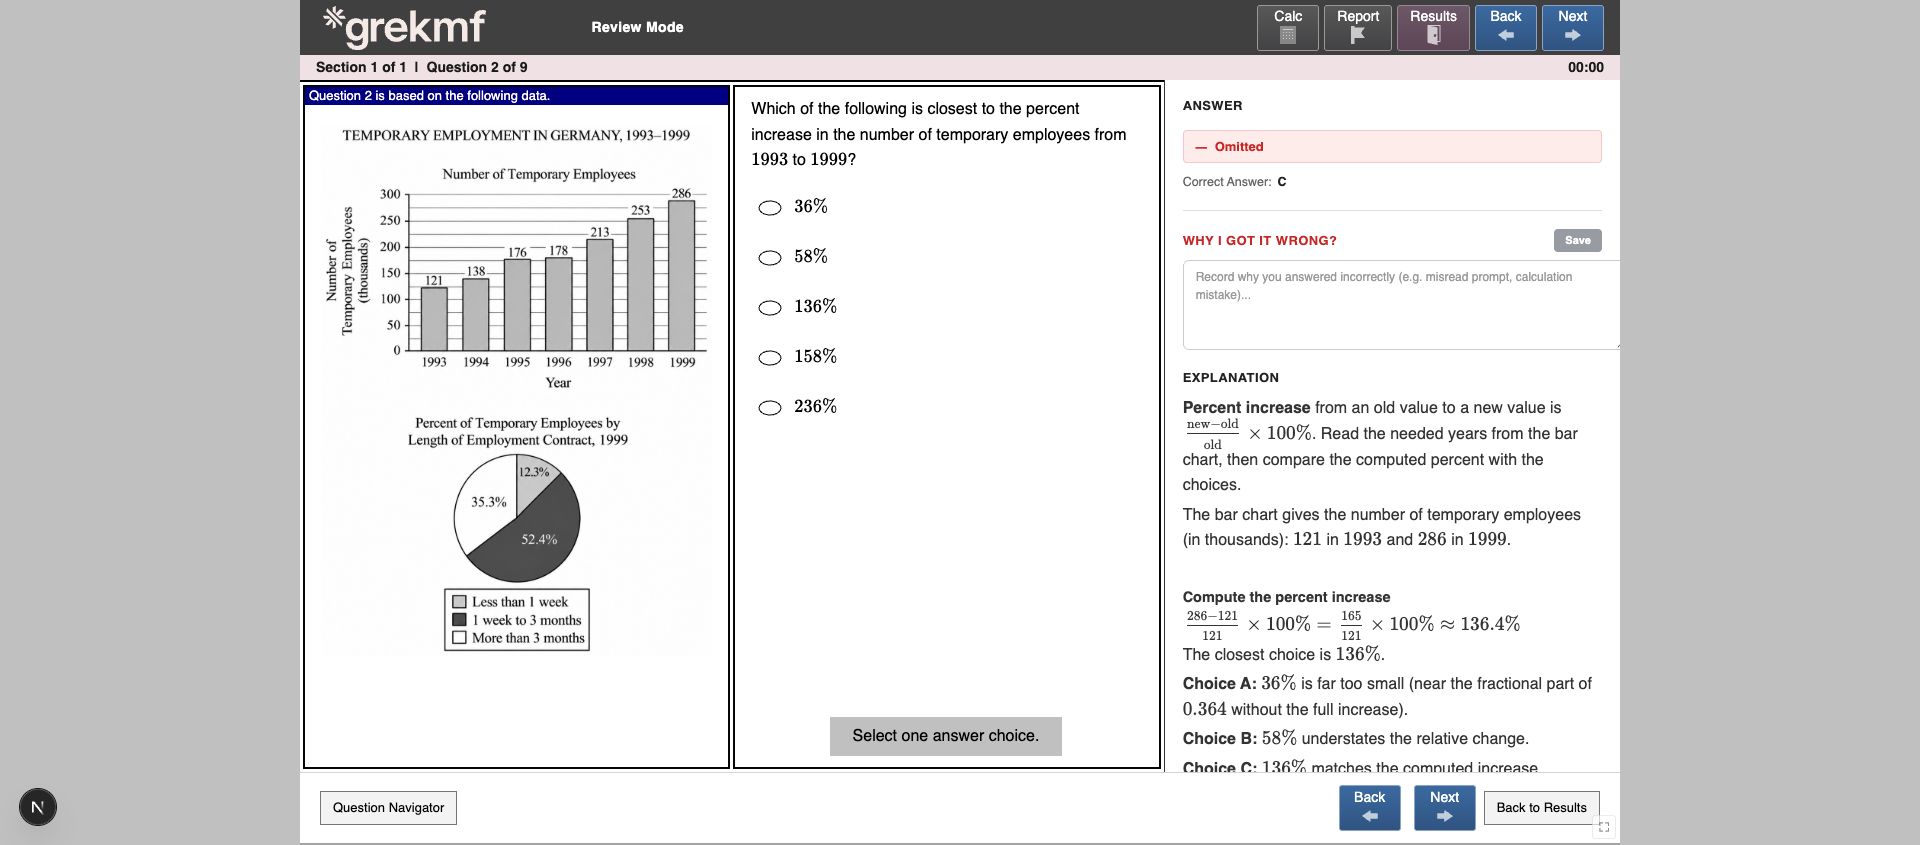Focus the 'Record why you answered incorrectly' textbox
The image size is (1920, 845).
(1400, 305)
